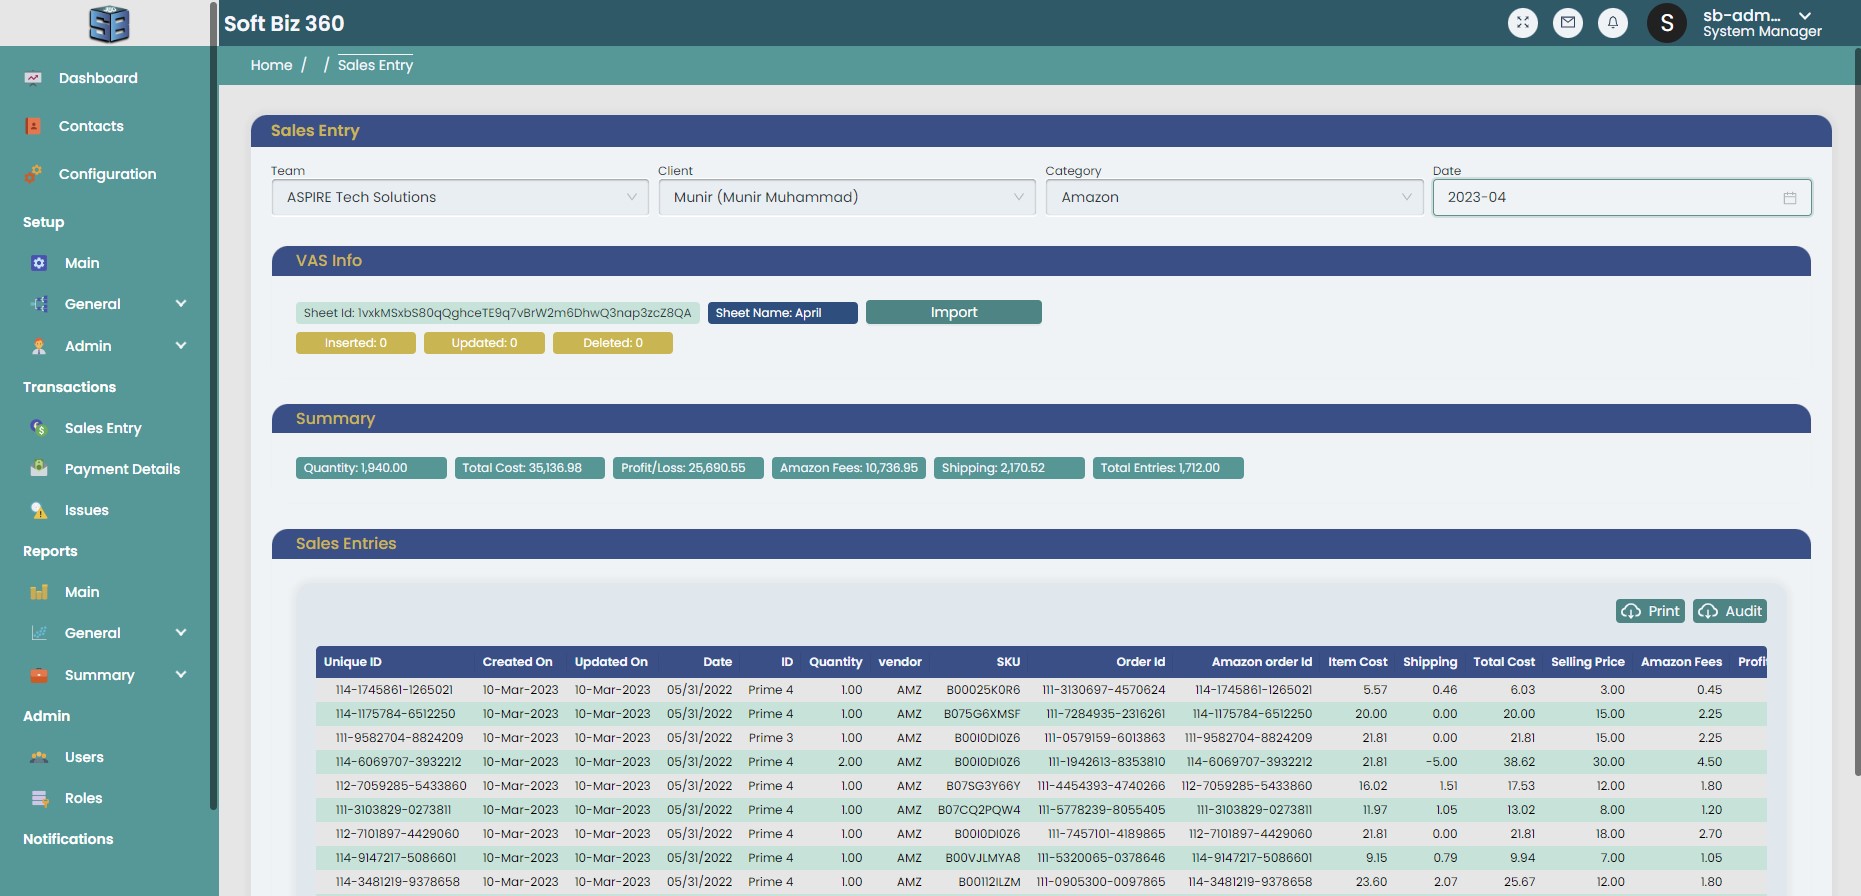Open the Team dropdown
The width and height of the screenshot is (1861, 896).
pyautogui.click(x=460, y=197)
